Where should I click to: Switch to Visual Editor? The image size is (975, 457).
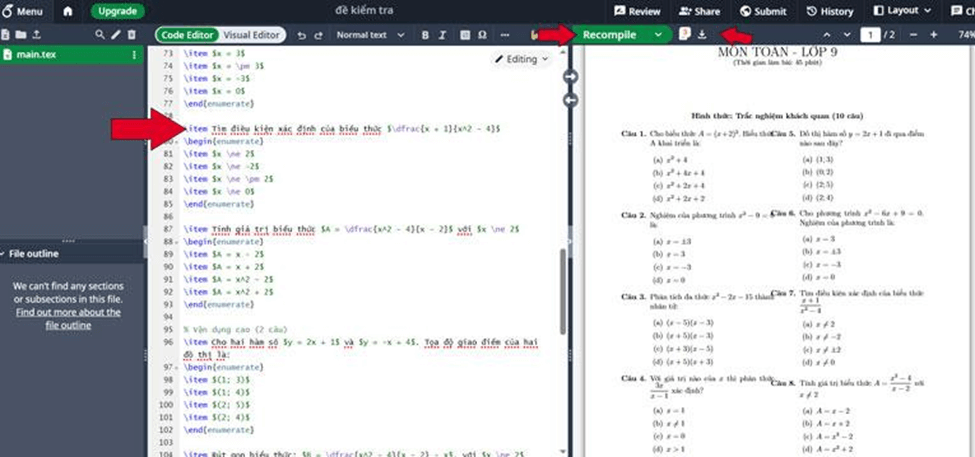[x=252, y=35]
